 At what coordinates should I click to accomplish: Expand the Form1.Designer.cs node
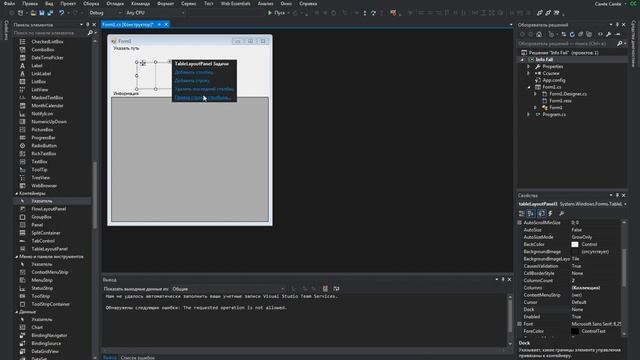pos(536,94)
